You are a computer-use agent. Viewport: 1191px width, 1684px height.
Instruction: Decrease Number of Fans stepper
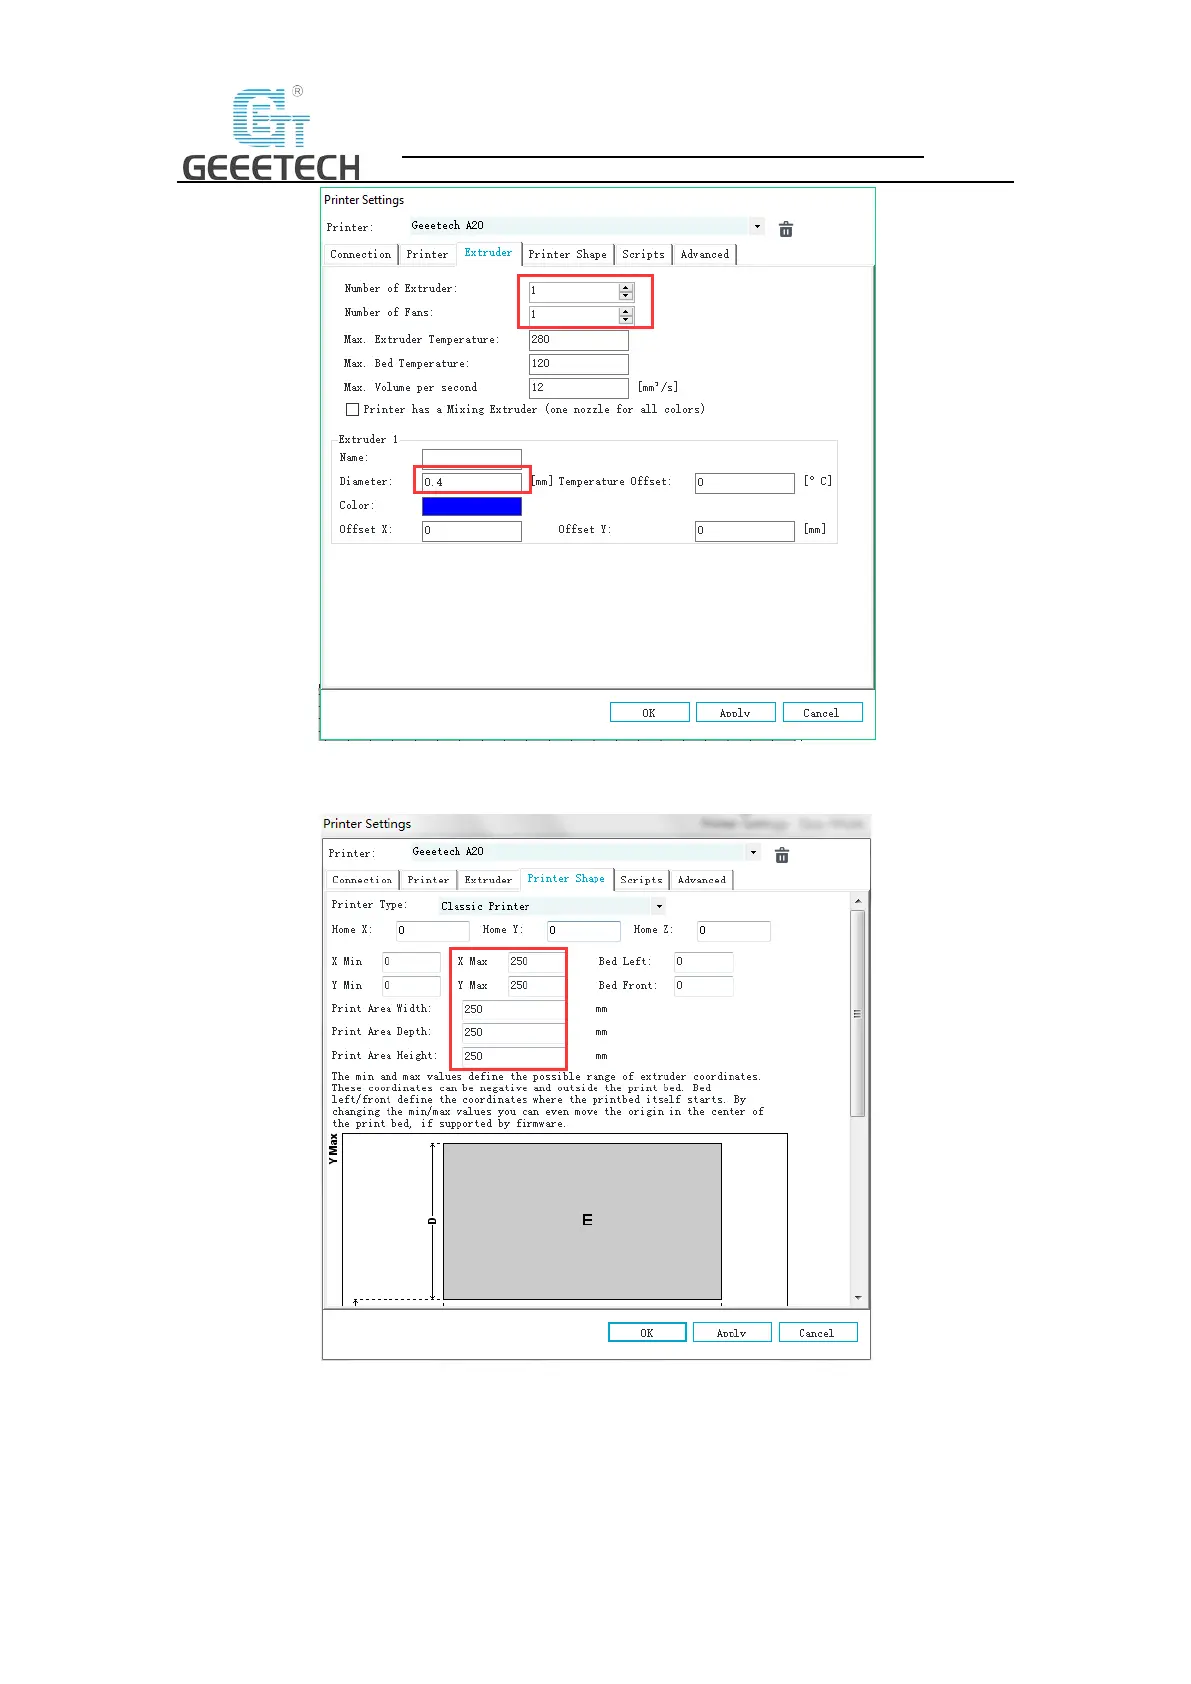coord(626,319)
